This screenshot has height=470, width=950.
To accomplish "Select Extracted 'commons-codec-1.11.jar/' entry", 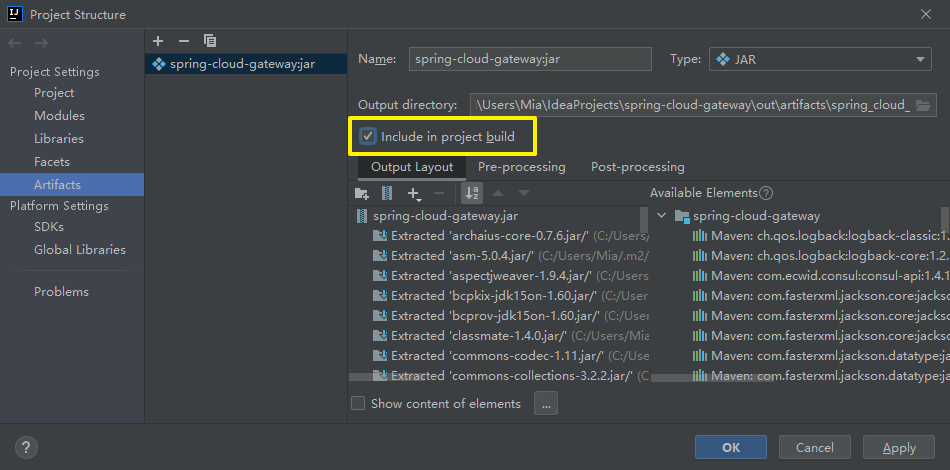I will click(511, 356).
